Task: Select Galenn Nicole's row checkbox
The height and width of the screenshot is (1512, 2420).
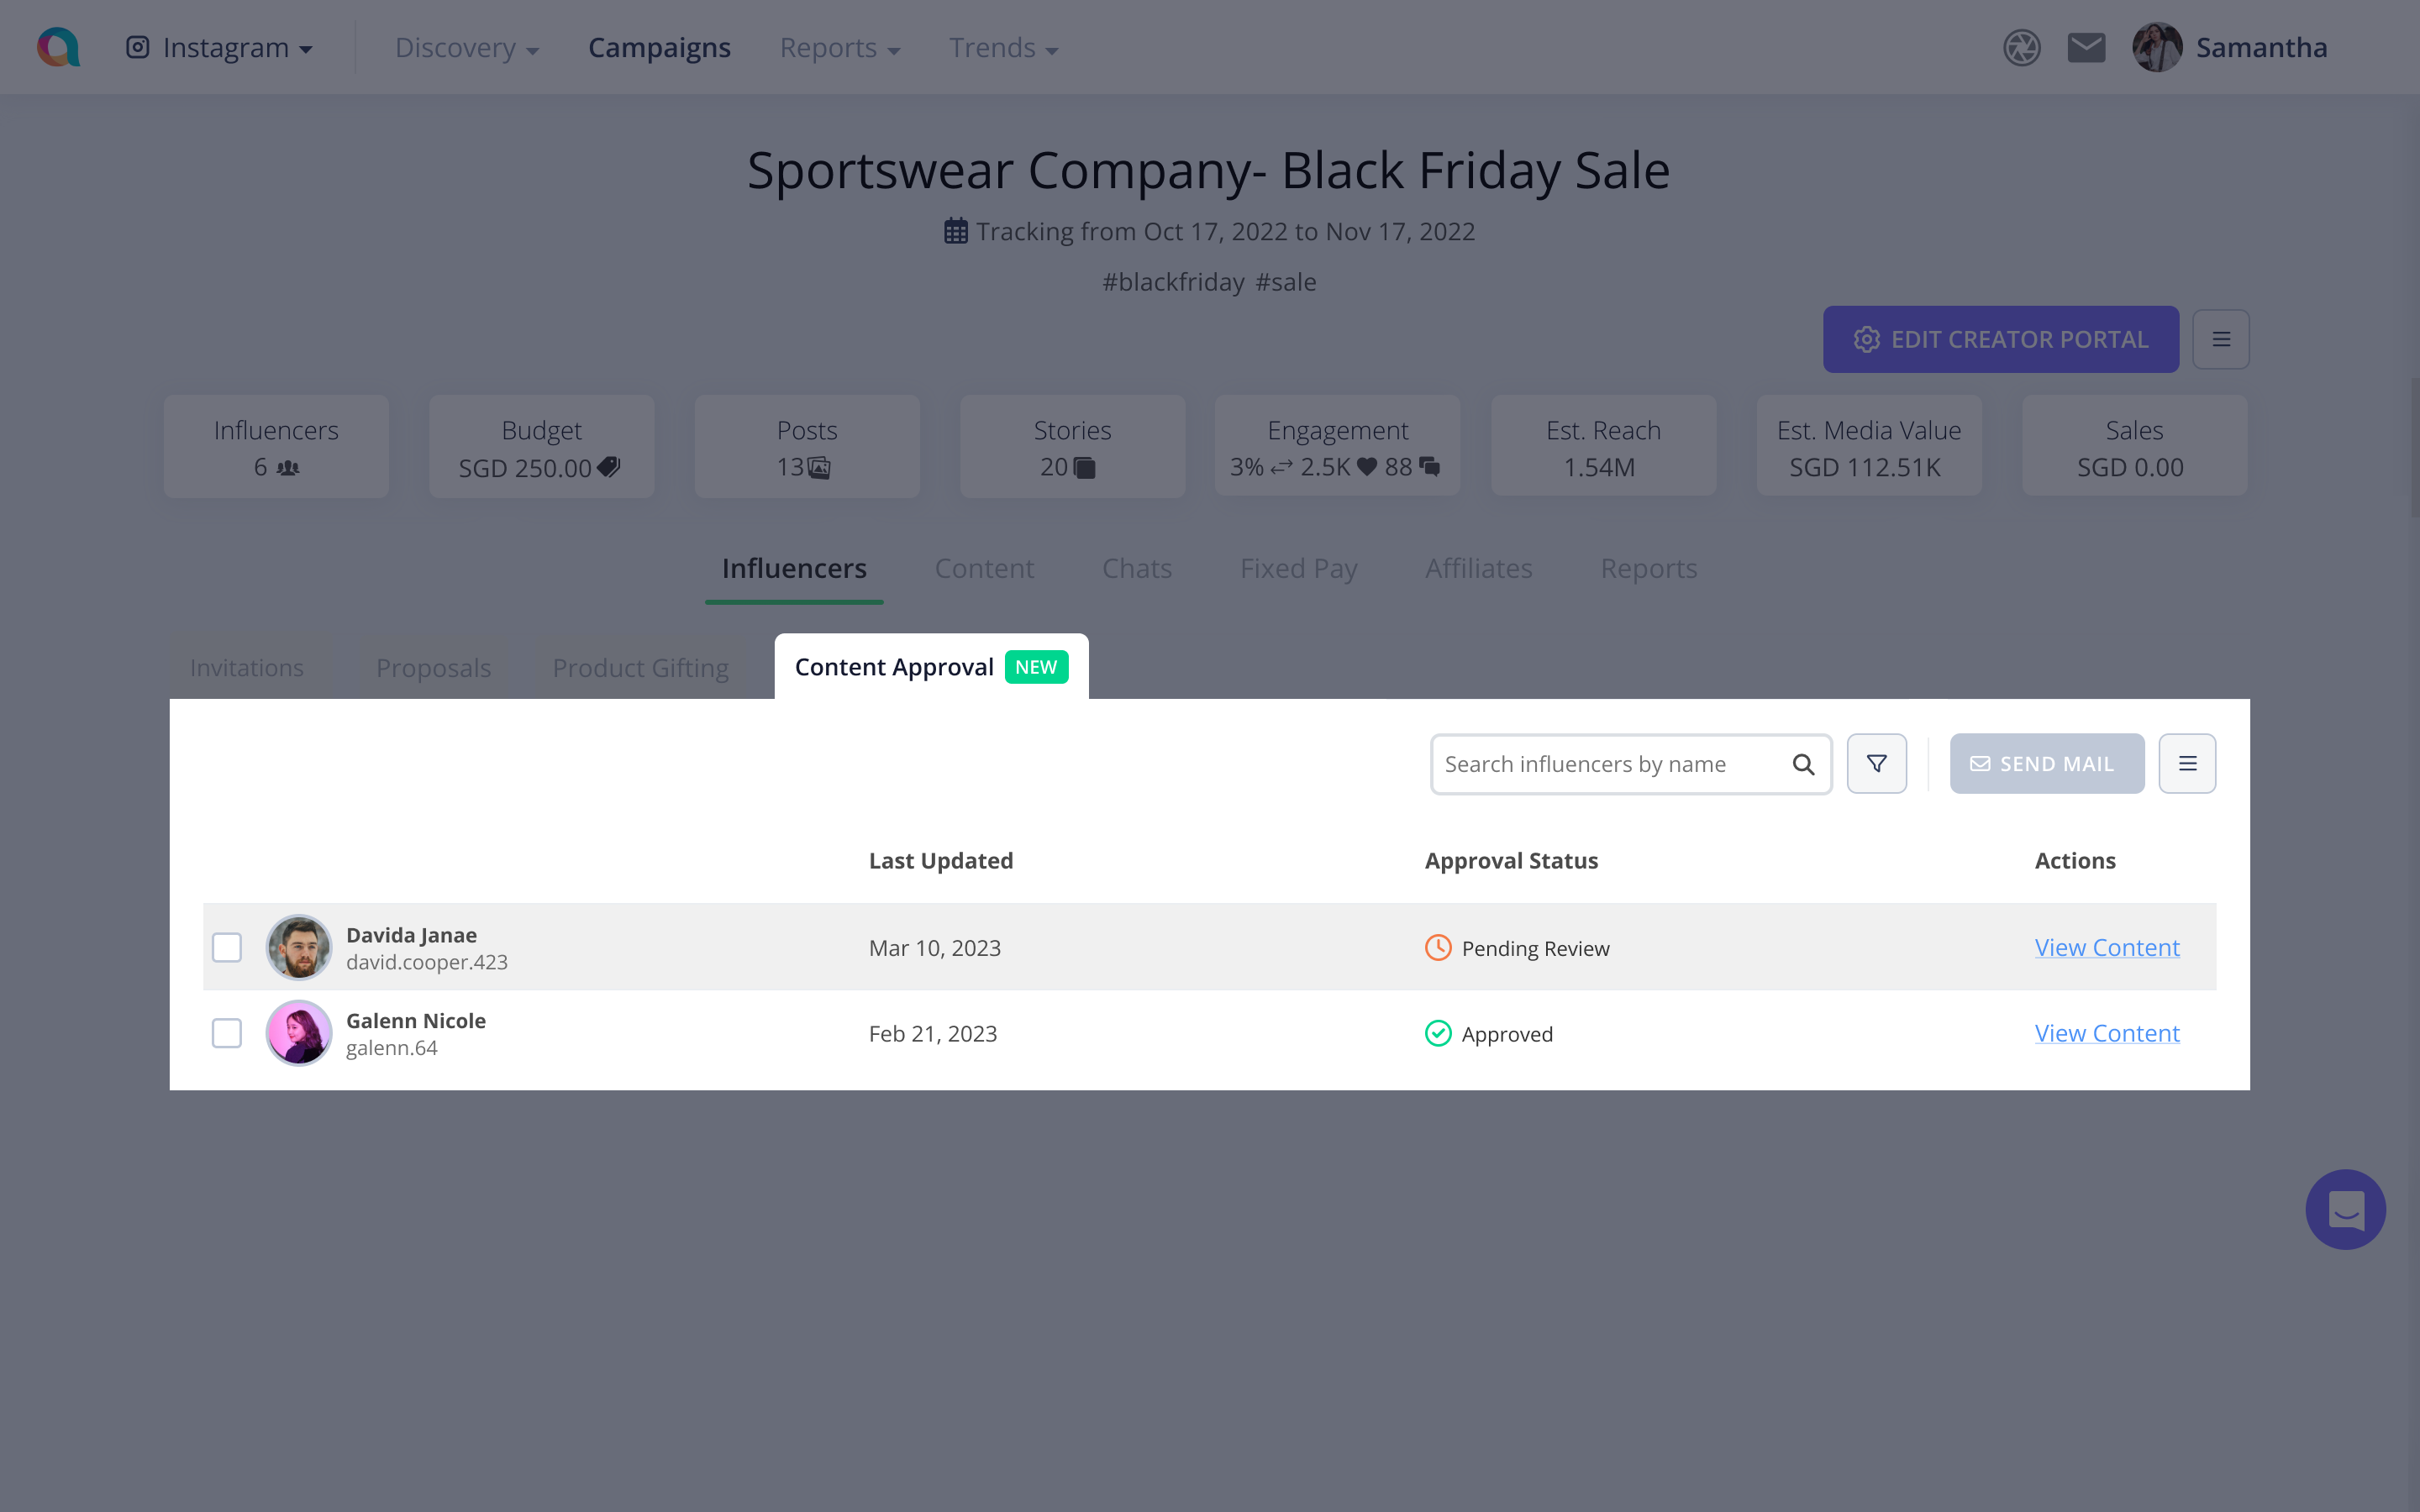Action: pos(227,1033)
